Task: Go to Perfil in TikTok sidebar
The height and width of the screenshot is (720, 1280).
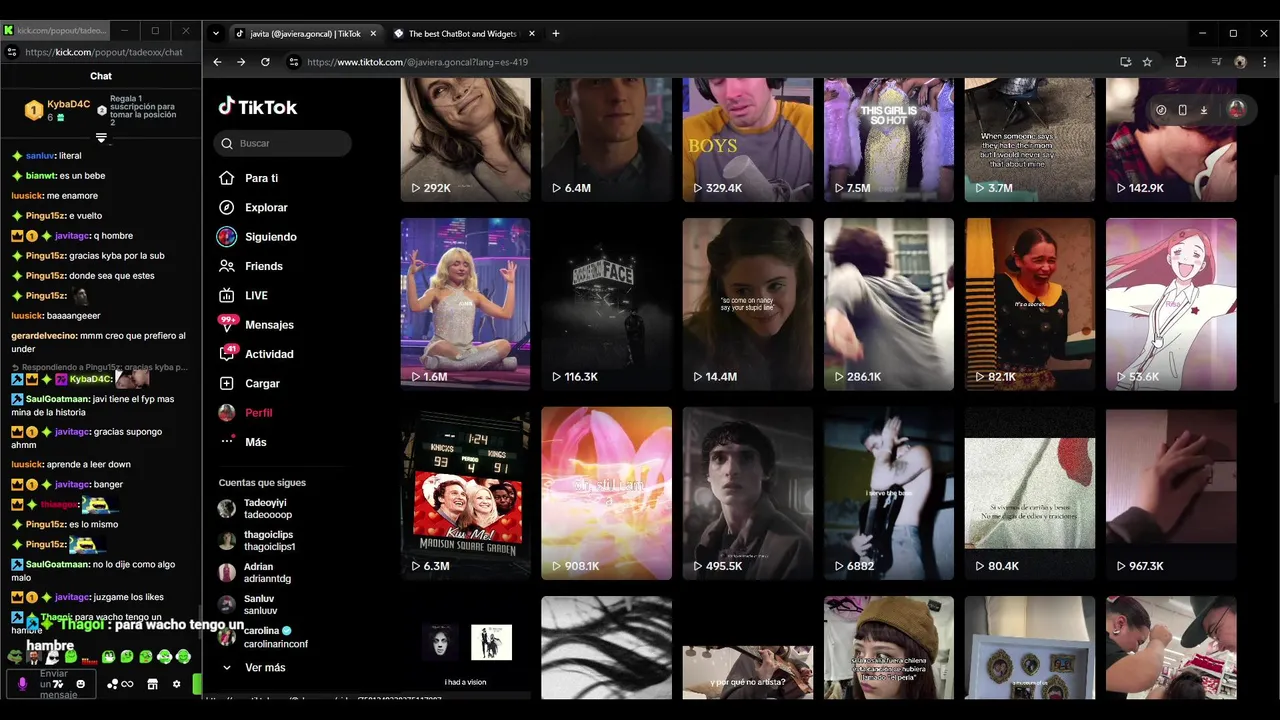Action: coord(245,412)
